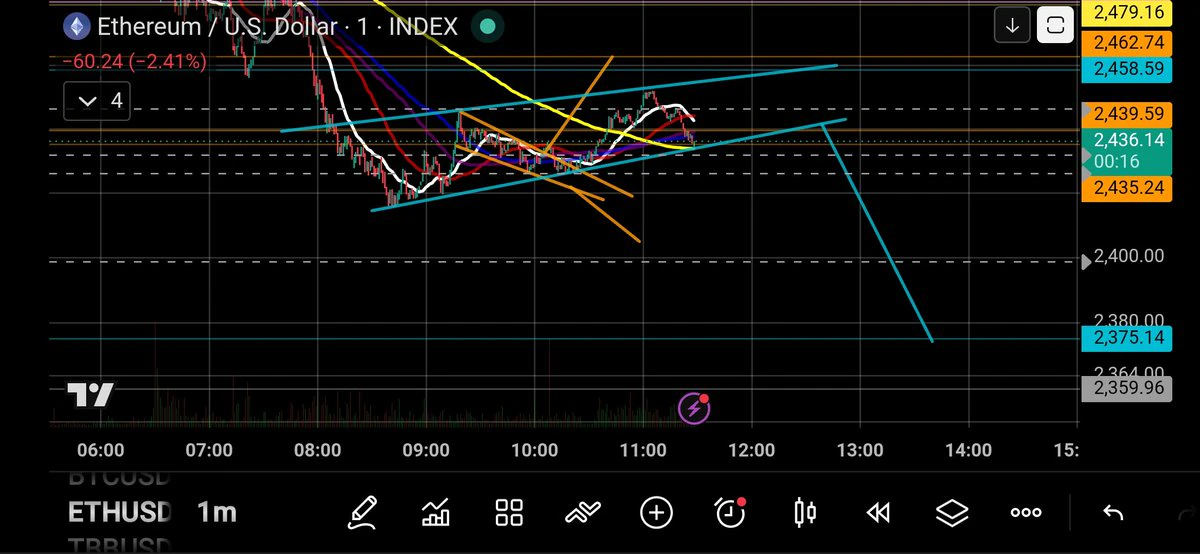Tap the 2,400.00 price axis label

click(x=1129, y=256)
